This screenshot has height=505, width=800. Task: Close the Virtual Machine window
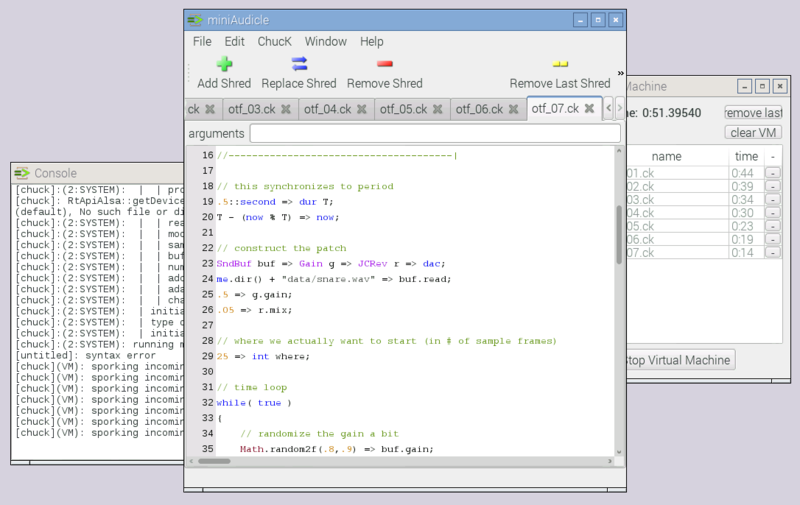[780, 86]
